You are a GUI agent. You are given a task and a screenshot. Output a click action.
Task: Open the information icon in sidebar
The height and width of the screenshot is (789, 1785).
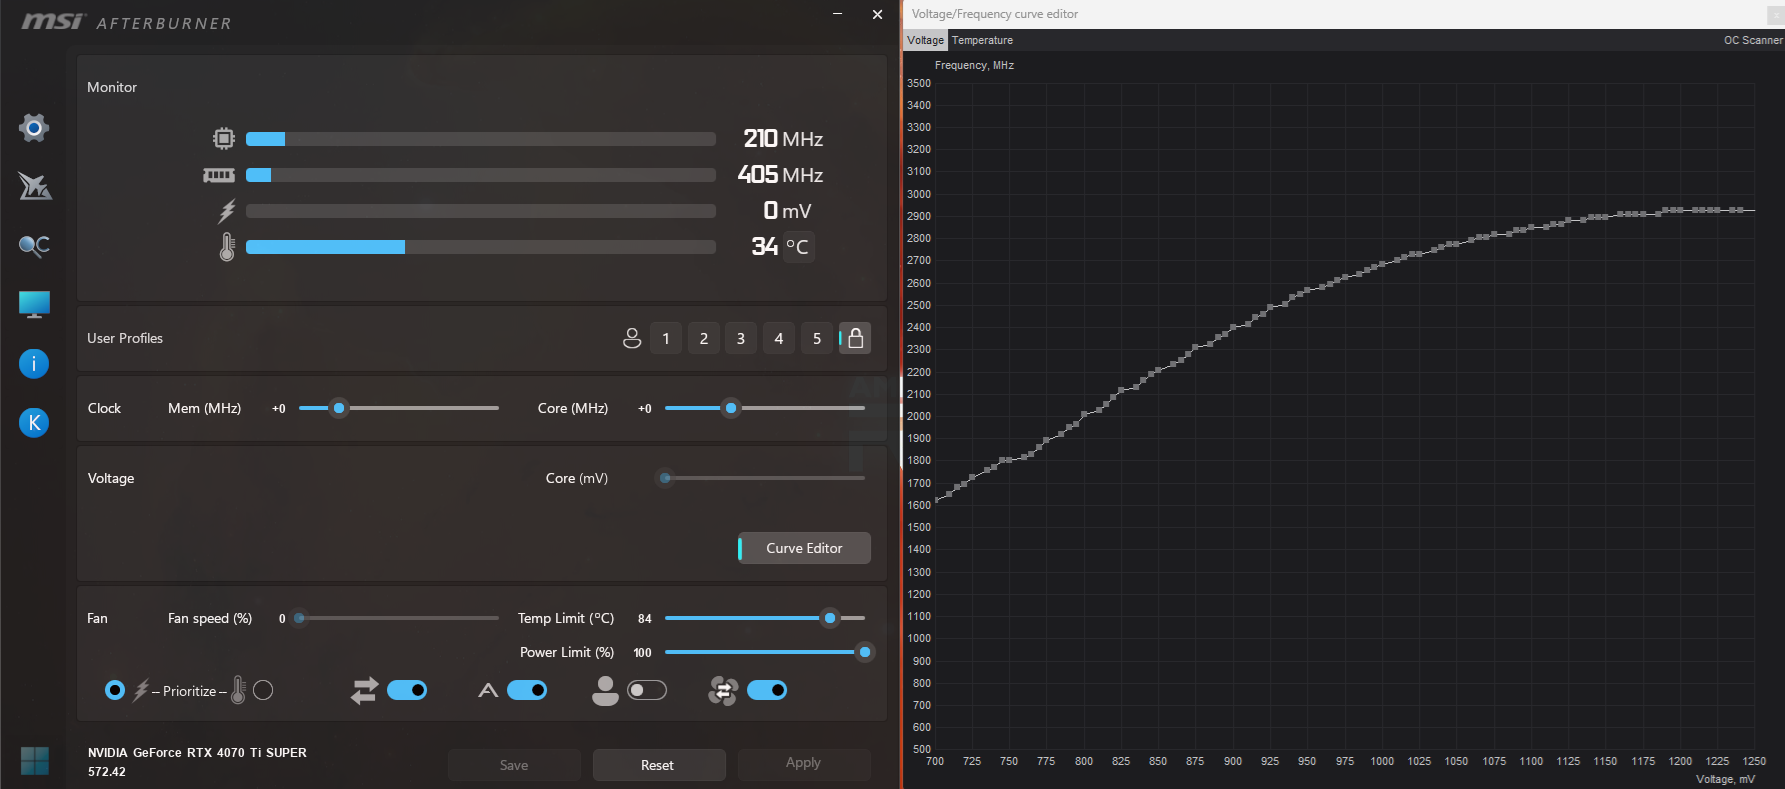point(34,364)
